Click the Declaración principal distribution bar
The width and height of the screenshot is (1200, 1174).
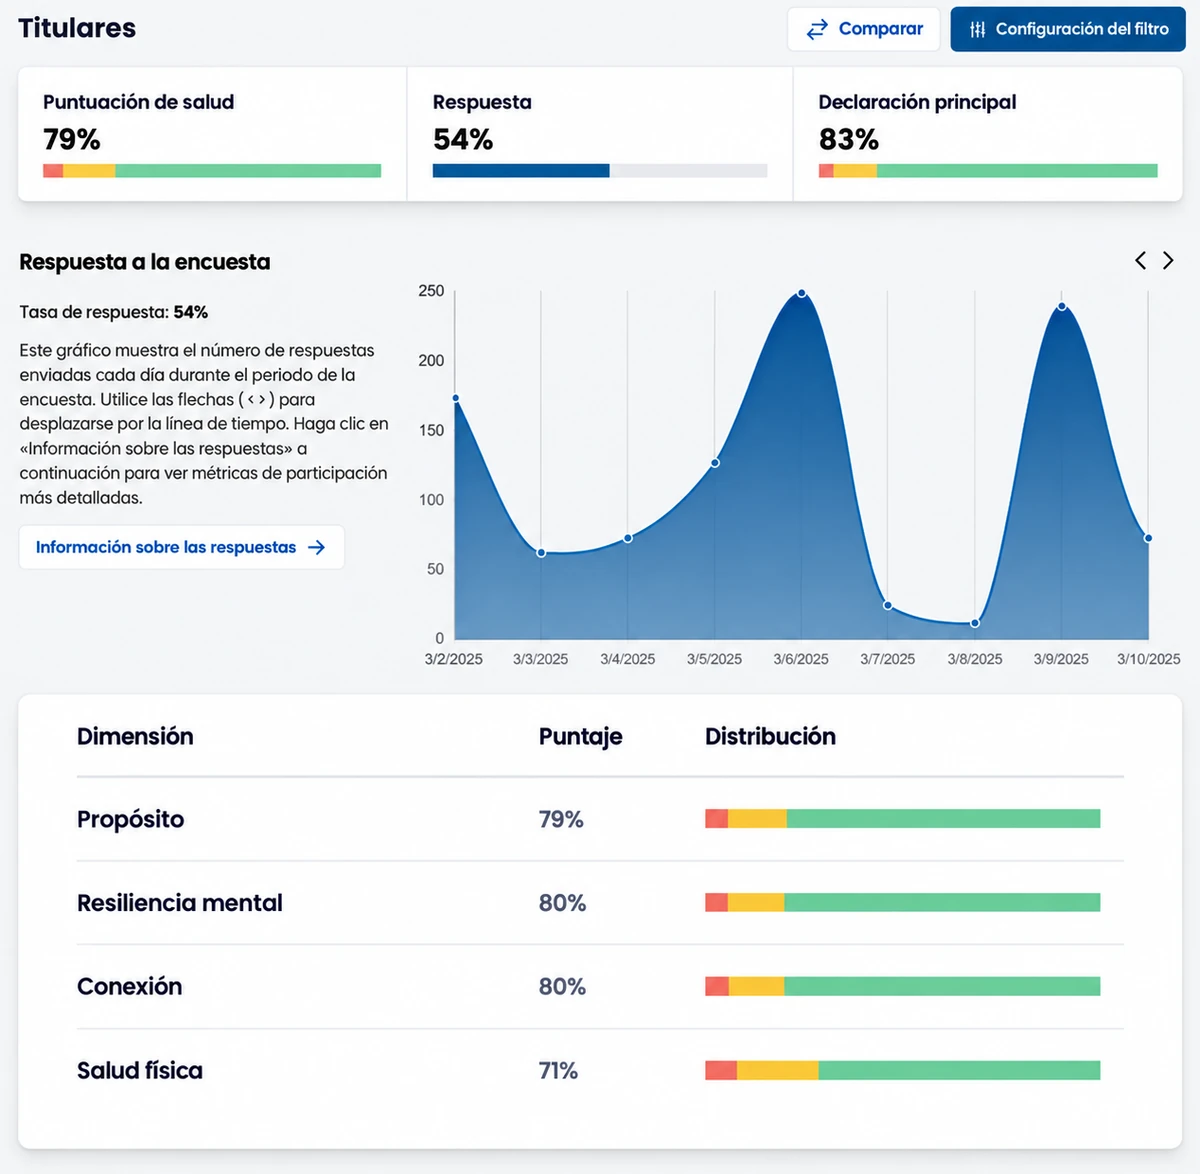coord(988,171)
